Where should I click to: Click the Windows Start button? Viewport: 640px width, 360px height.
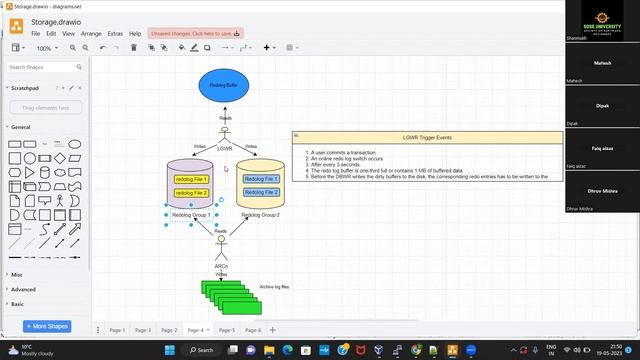click(x=169, y=350)
